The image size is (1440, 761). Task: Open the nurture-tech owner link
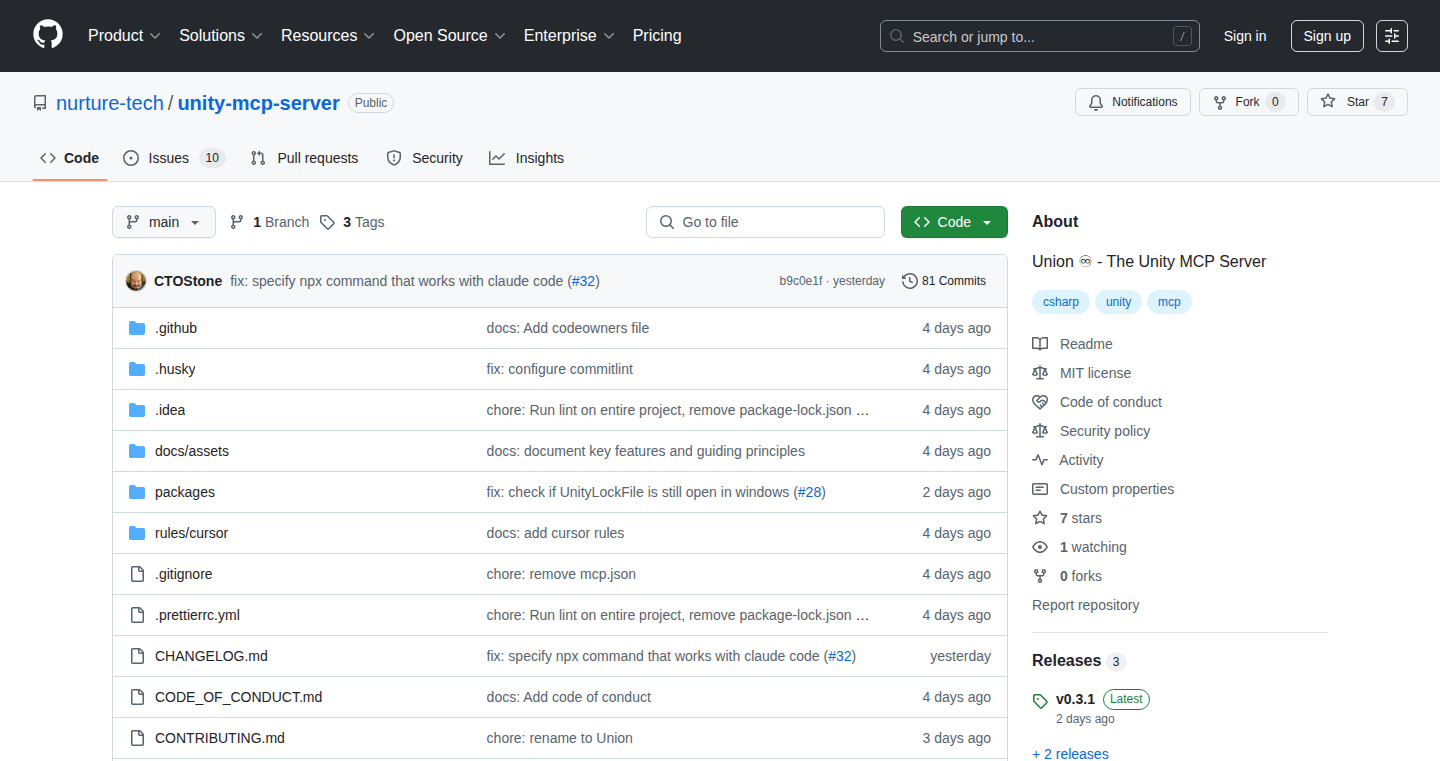click(x=110, y=103)
